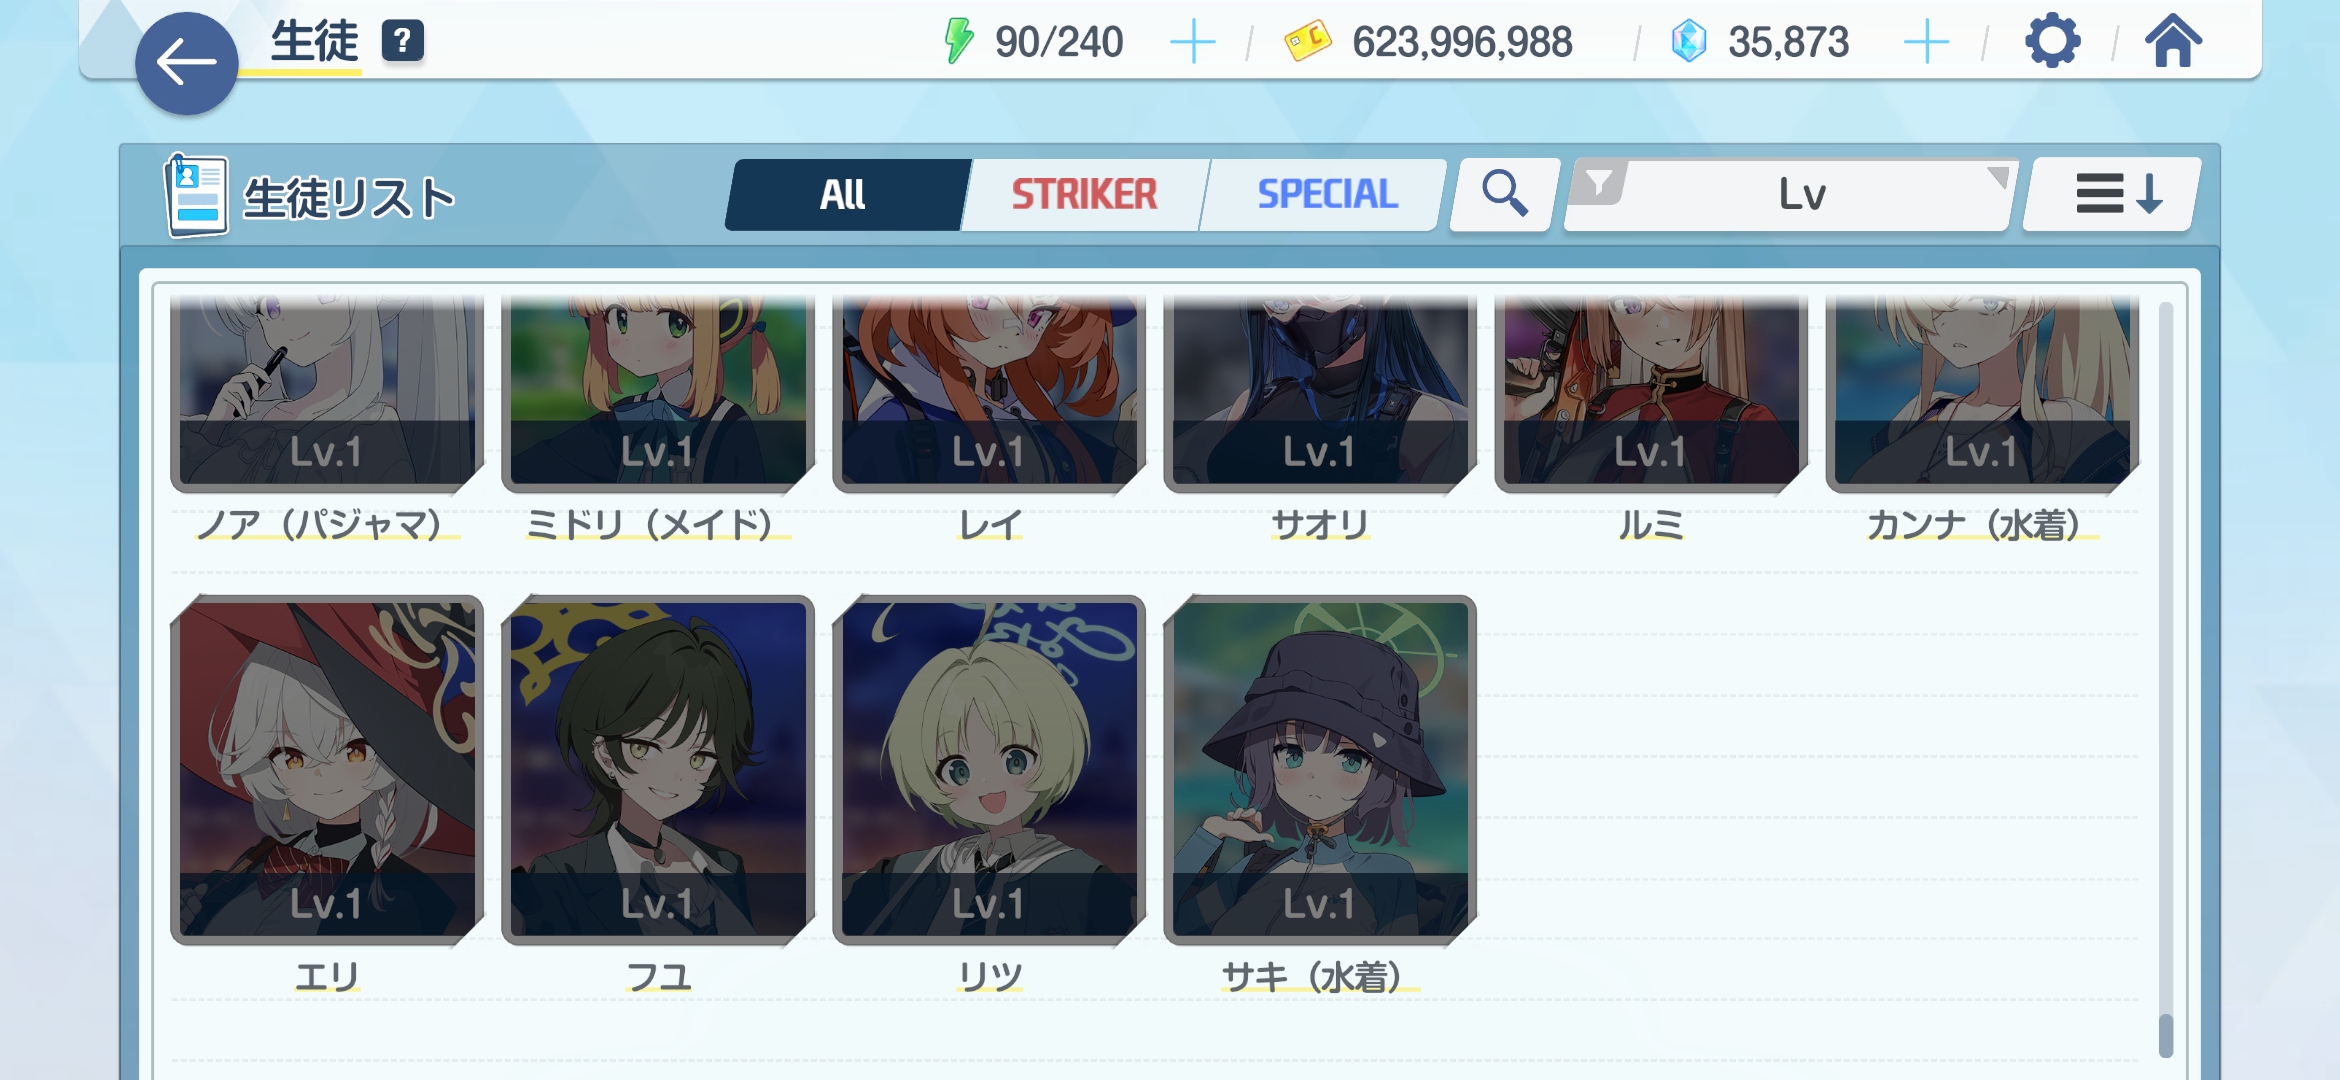Choose the リツ student thumbnail

989,770
